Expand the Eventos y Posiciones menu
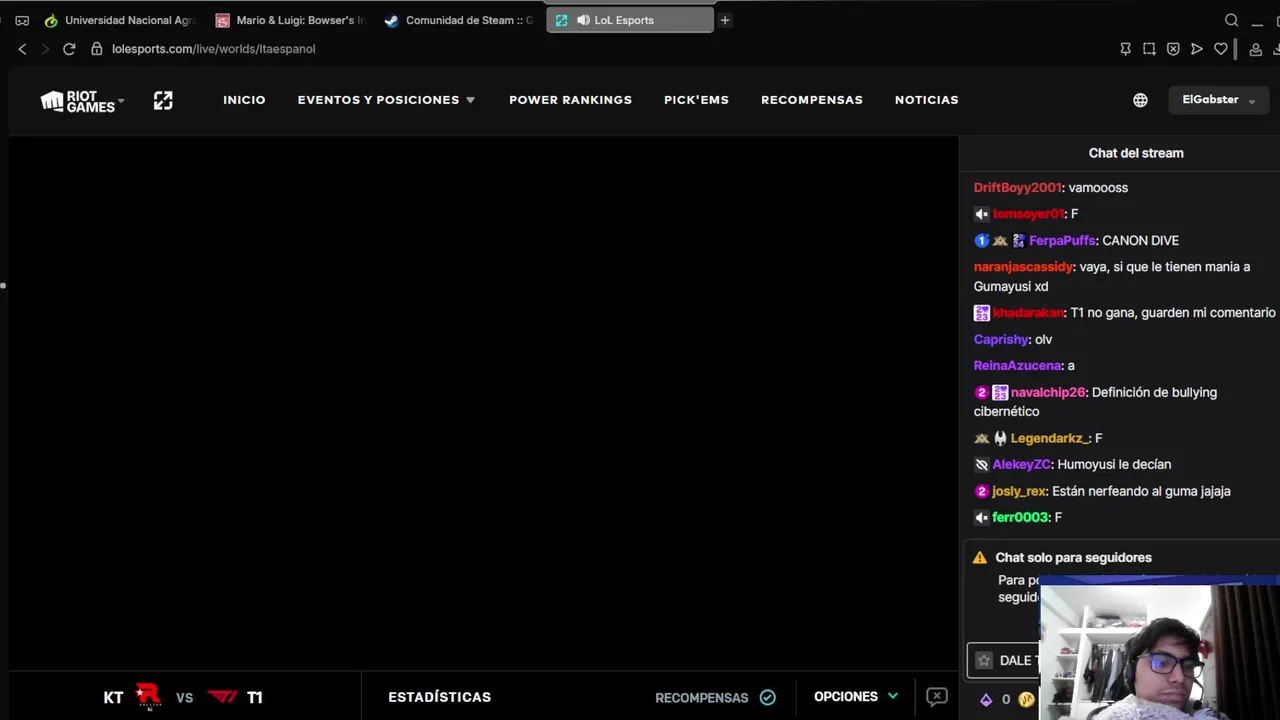The height and width of the screenshot is (720, 1280). [x=386, y=100]
